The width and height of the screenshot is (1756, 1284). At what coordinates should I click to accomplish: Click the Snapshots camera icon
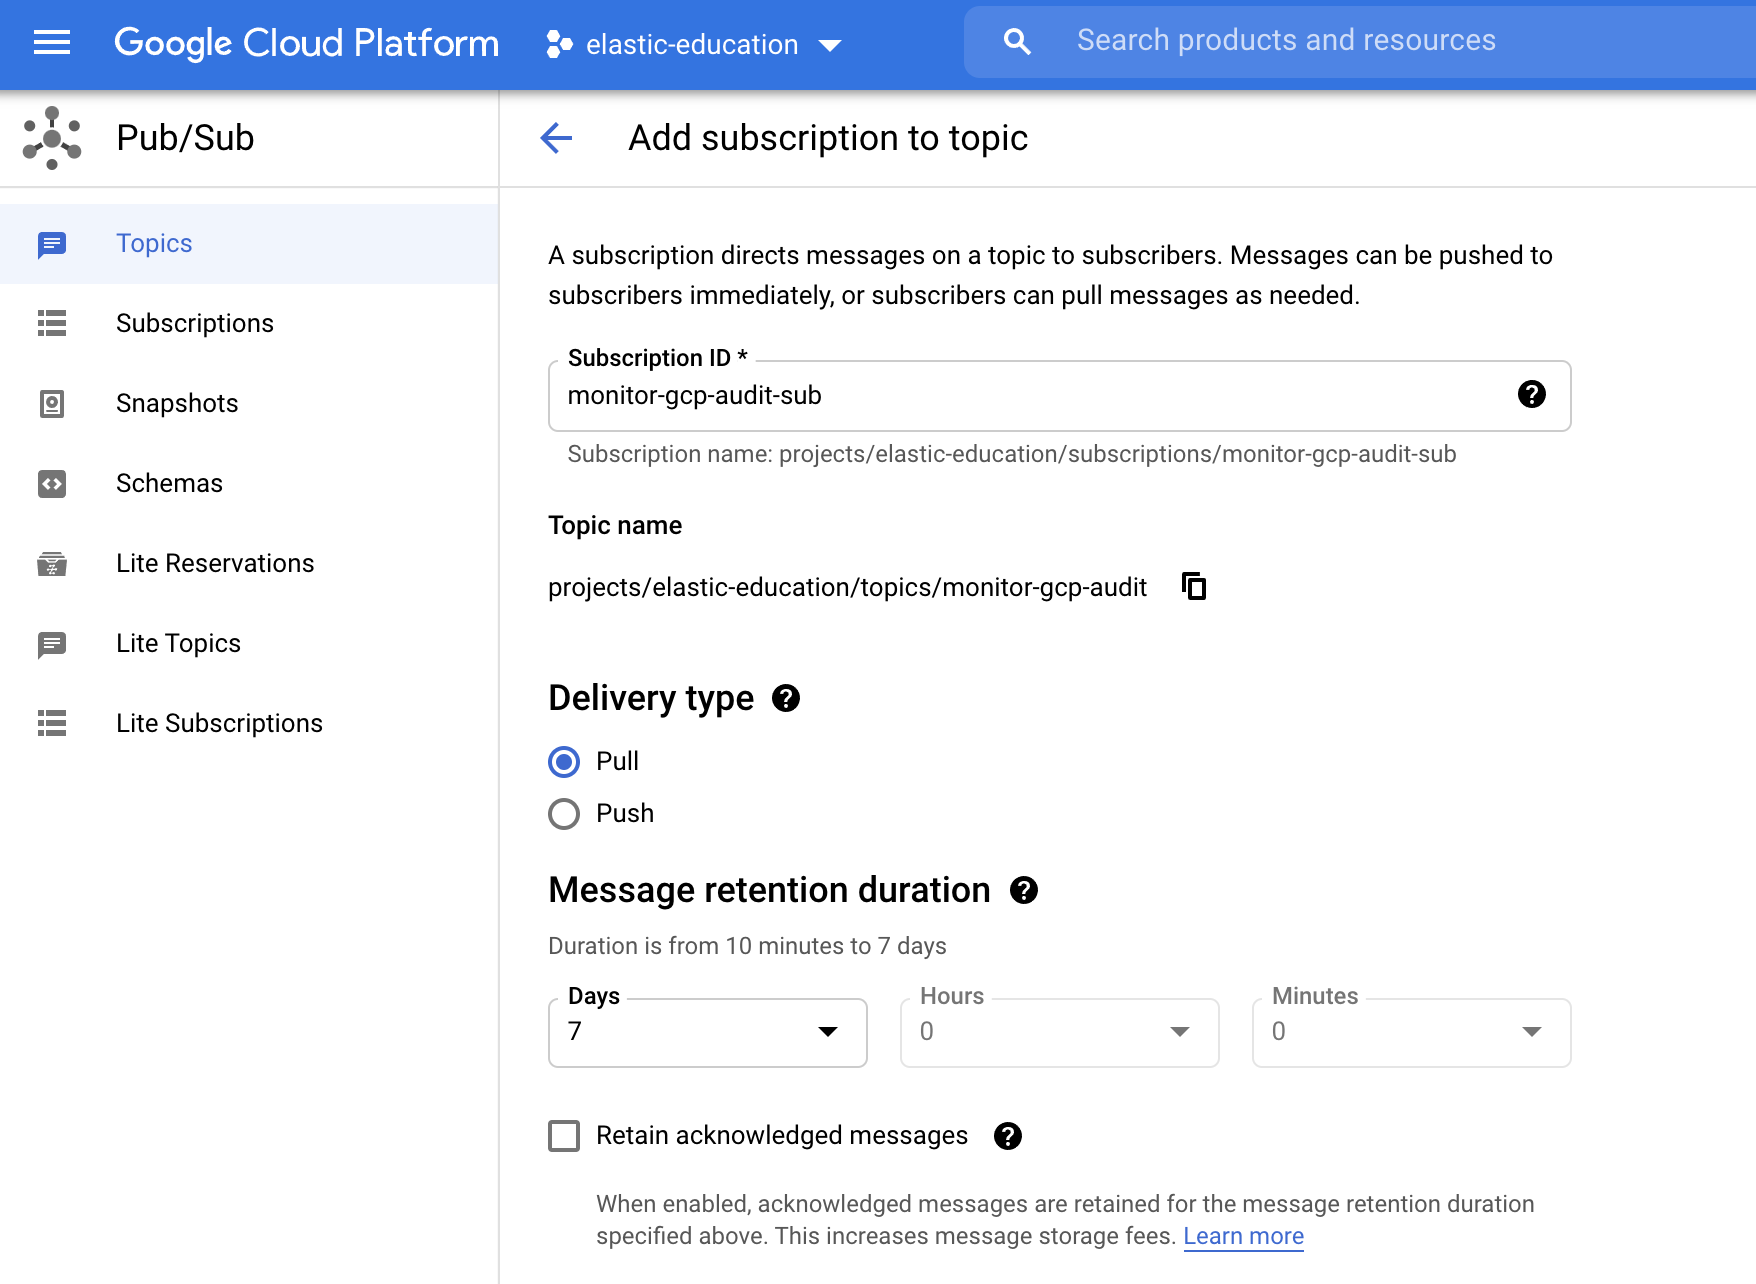[51, 403]
